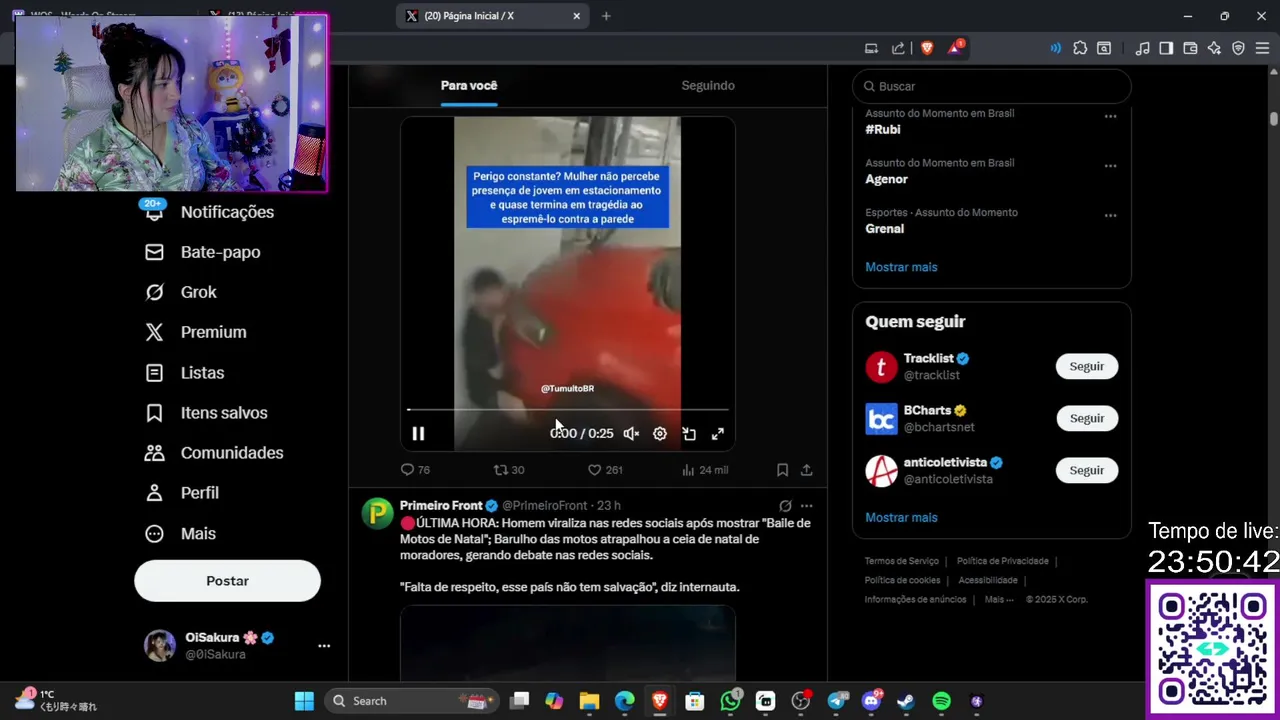
Task: Repost the video post (30 reposts)
Action: 509,469
